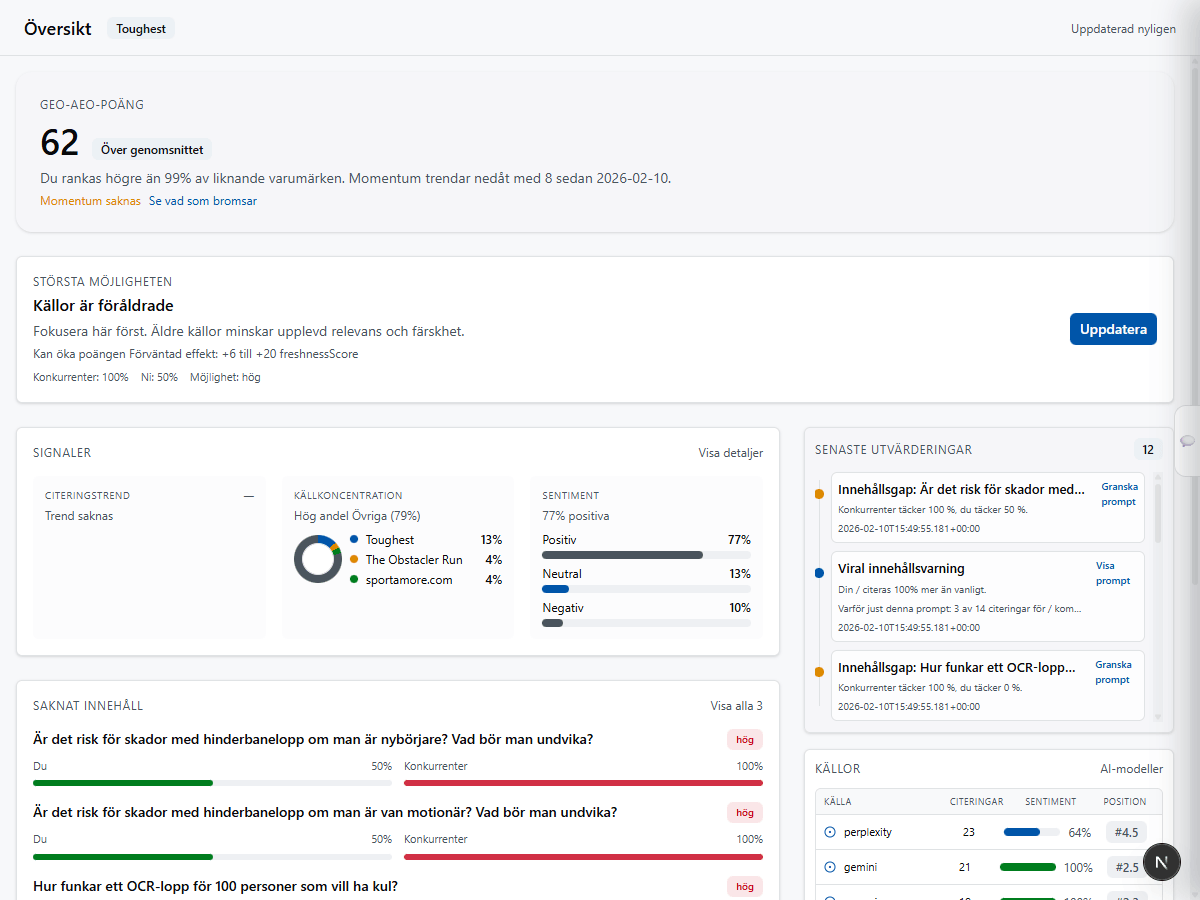Viewport: 1200px width, 900px height.
Task: Open signal details via Visa detaljer
Action: pos(730,453)
